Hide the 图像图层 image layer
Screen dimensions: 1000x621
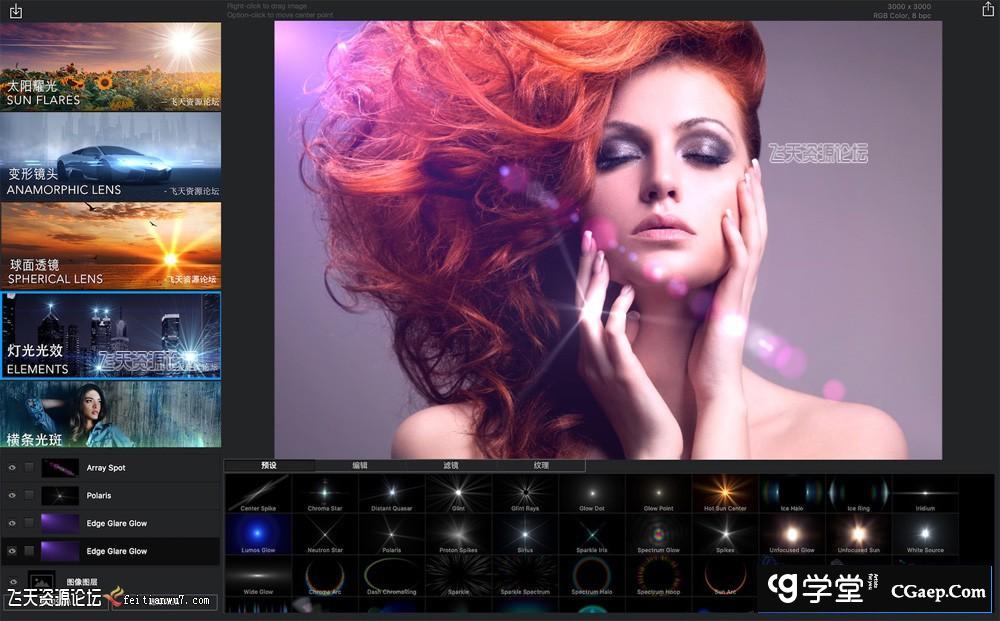(12, 581)
